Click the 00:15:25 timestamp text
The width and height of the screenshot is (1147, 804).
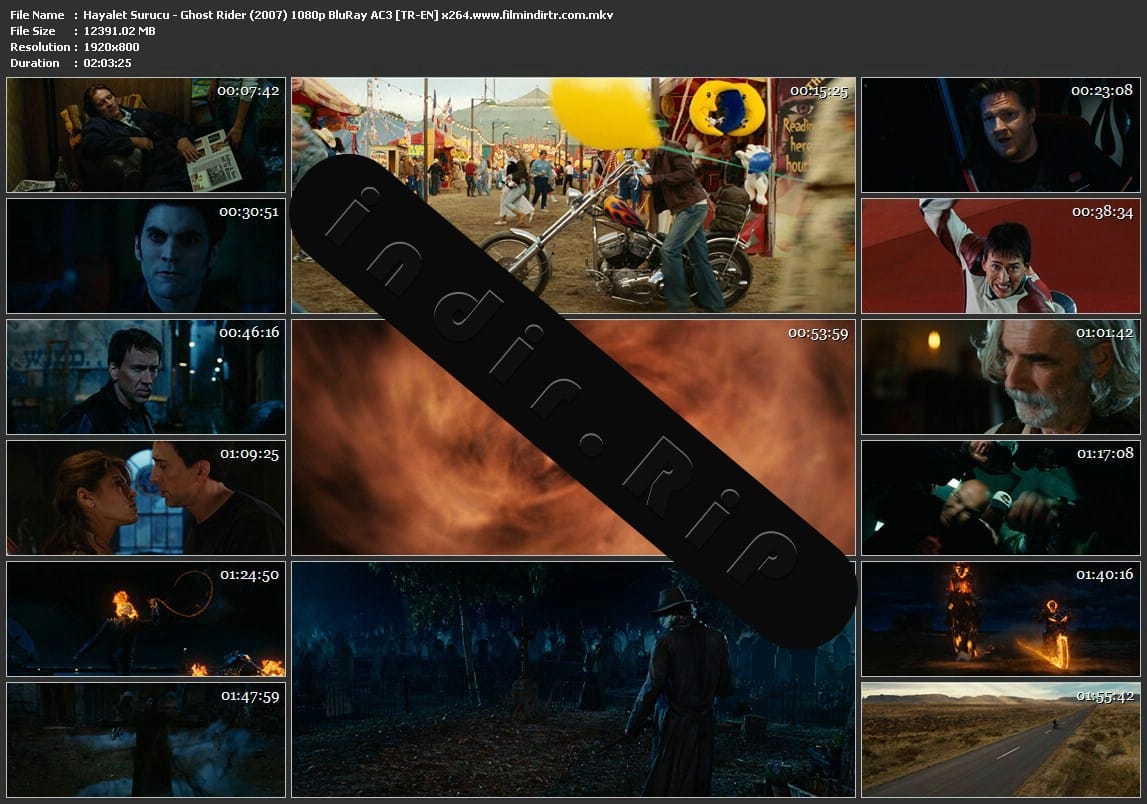[819, 91]
